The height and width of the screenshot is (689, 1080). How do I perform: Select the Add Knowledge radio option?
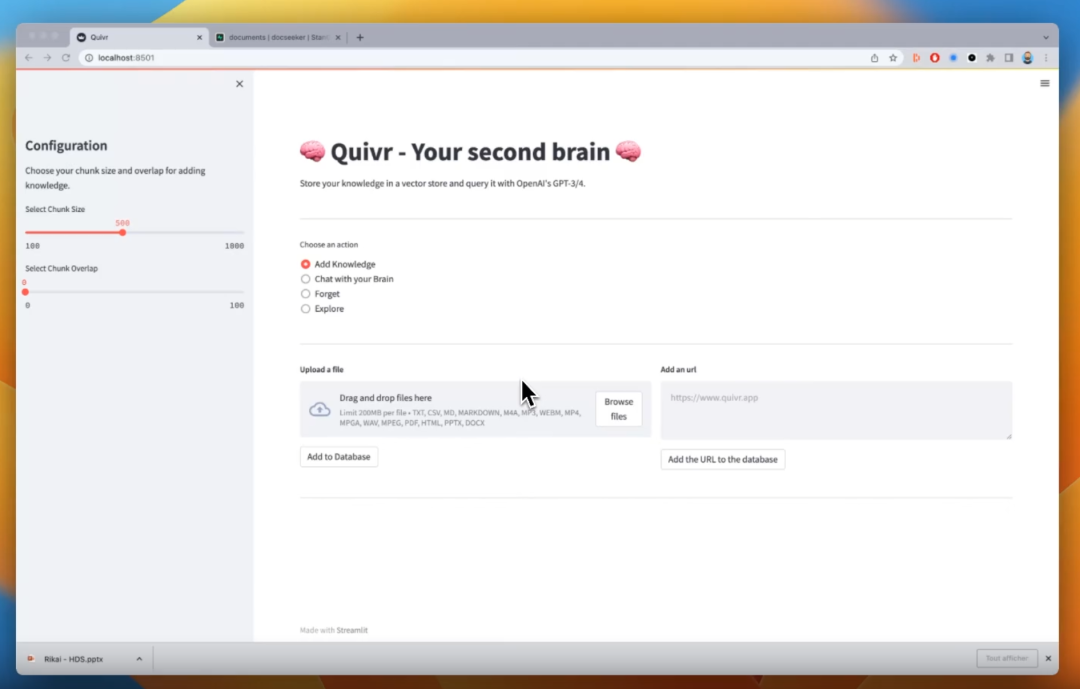(x=305, y=264)
